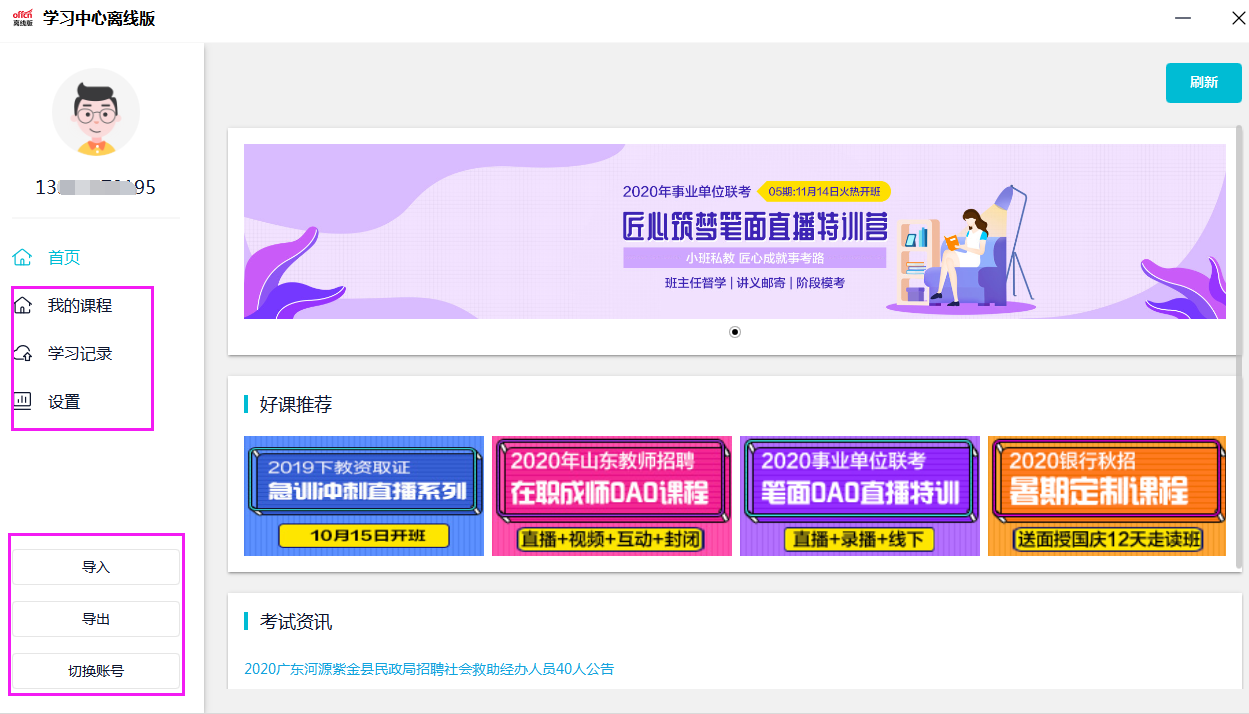1249x714 pixels.
Task: Open the 2020银行秋招 course thumbnail
Action: click(1106, 496)
